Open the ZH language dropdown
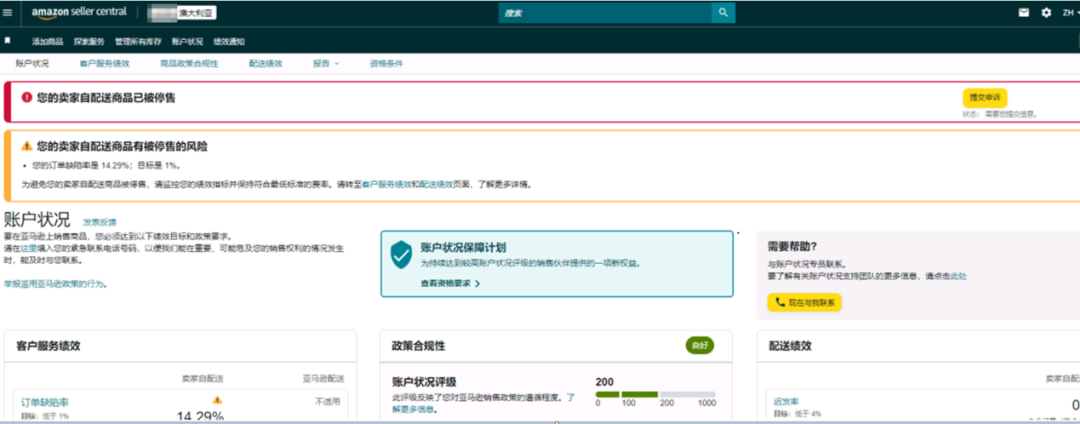 [x=1071, y=12]
